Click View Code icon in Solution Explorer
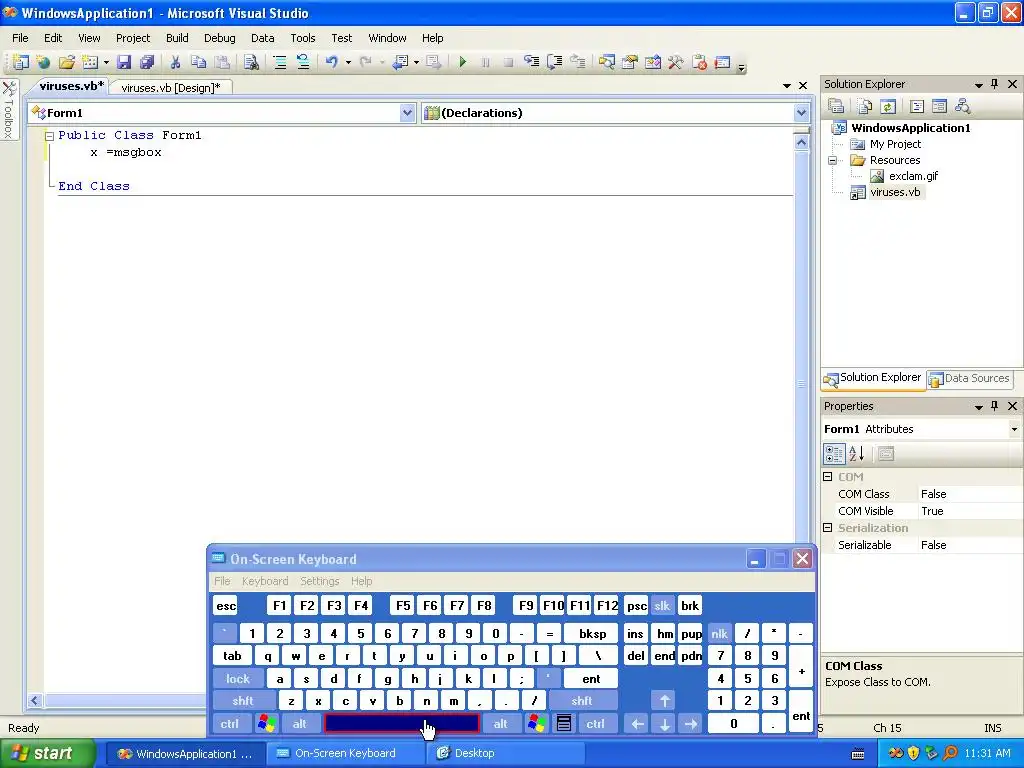1024x768 pixels. [x=916, y=106]
